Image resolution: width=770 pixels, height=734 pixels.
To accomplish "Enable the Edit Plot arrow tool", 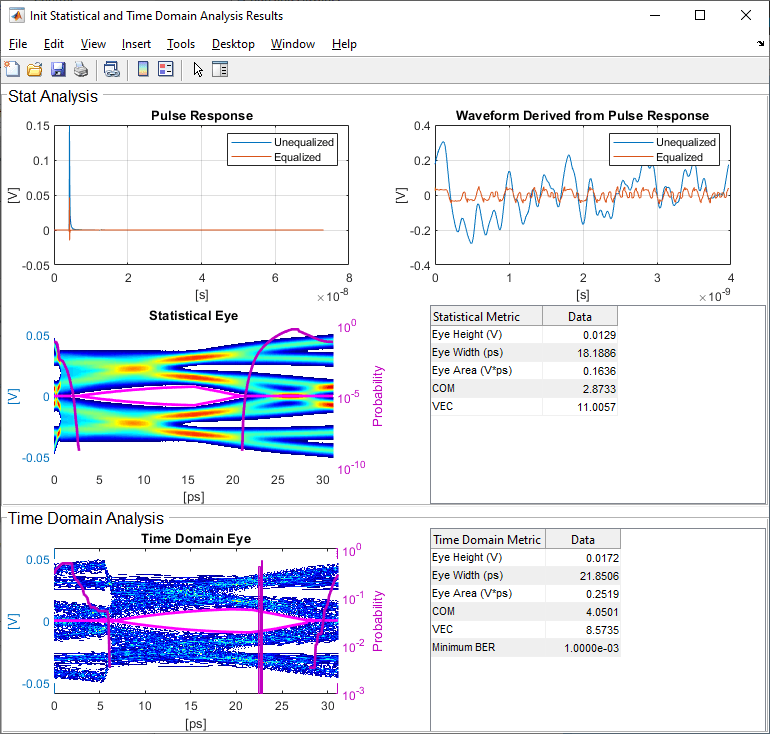I will [x=197, y=69].
